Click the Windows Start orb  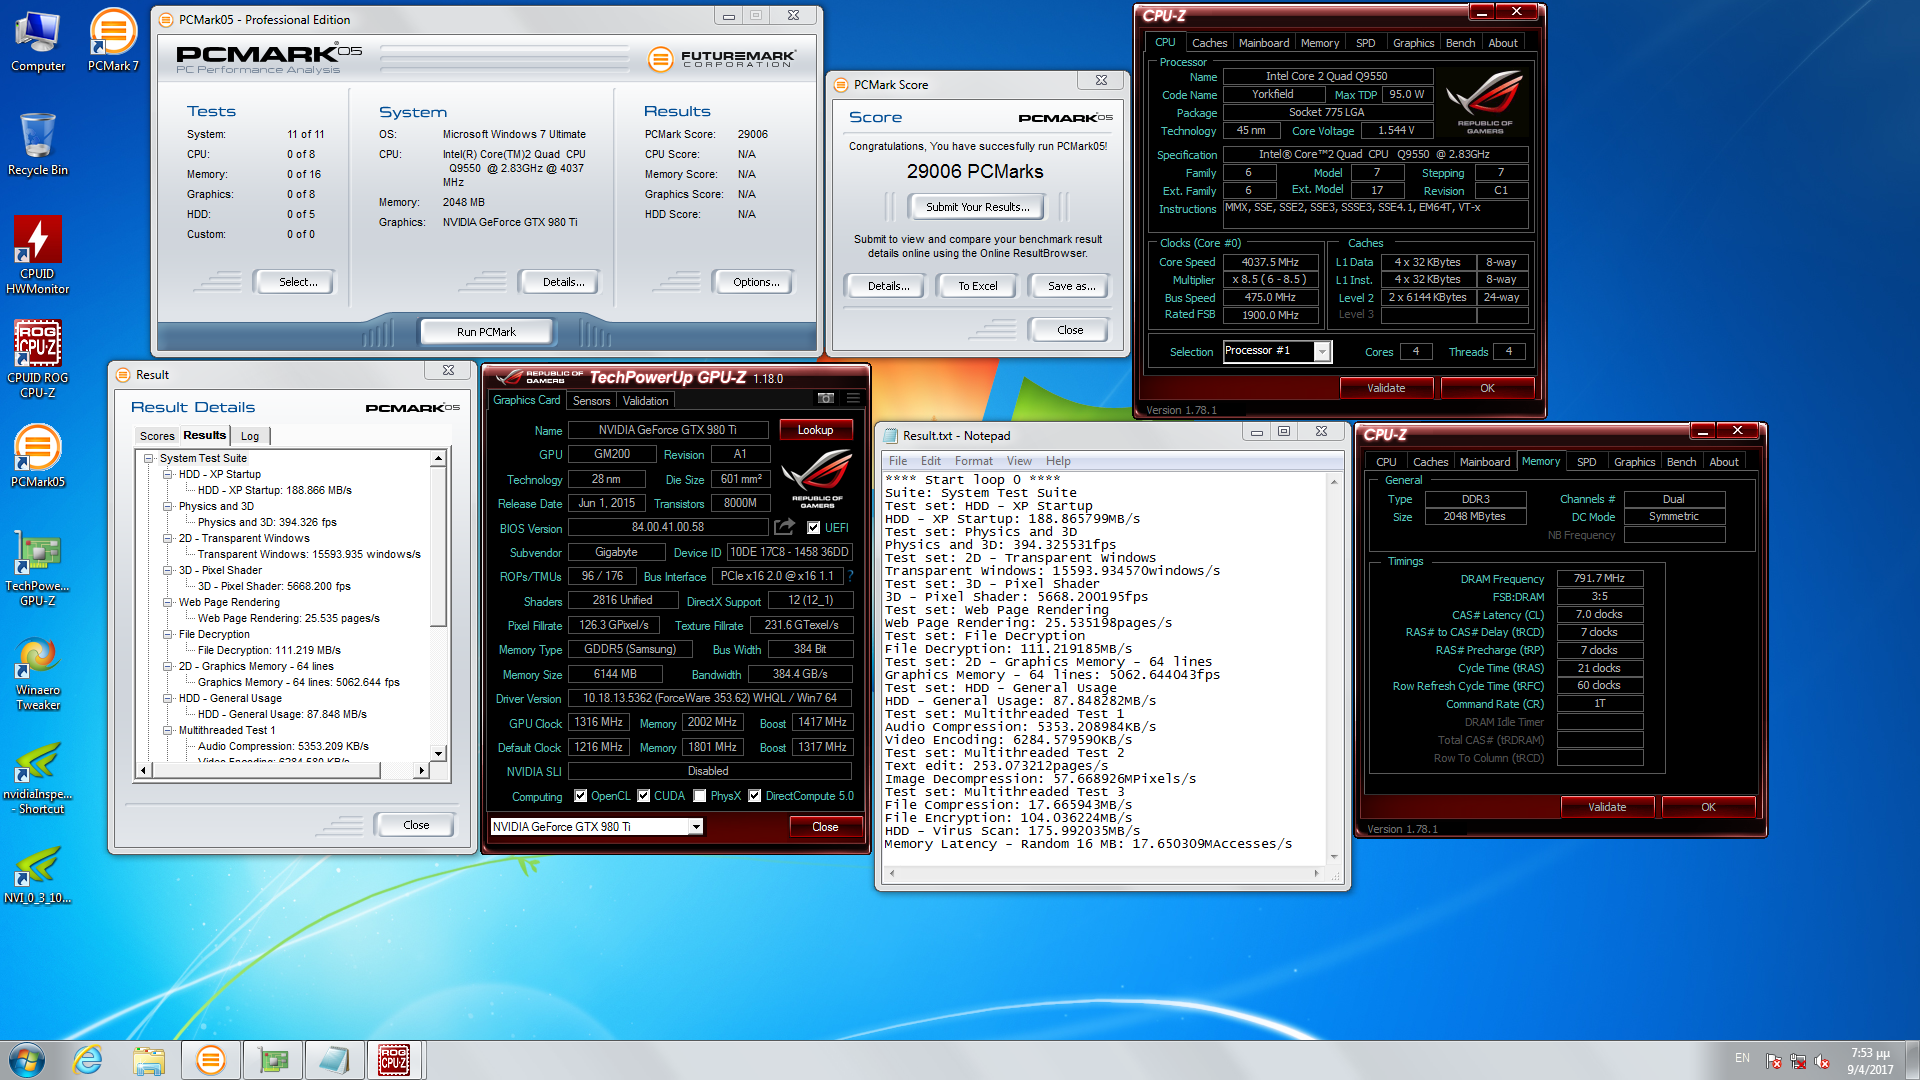[27, 1060]
